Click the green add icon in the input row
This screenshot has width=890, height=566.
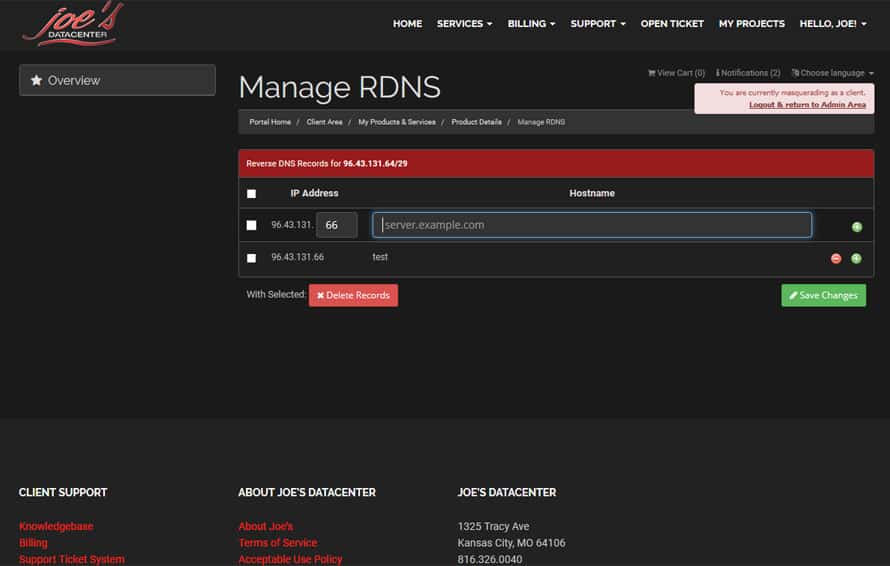click(857, 227)
